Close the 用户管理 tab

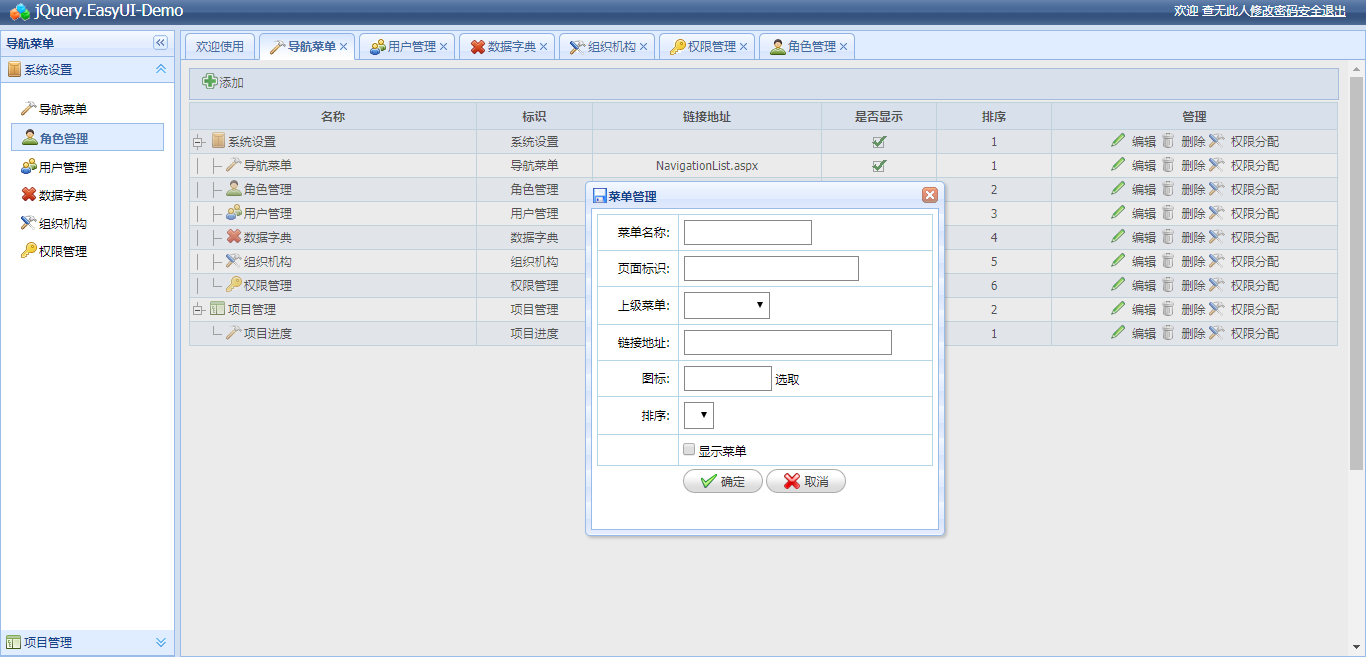coord(443,47)
